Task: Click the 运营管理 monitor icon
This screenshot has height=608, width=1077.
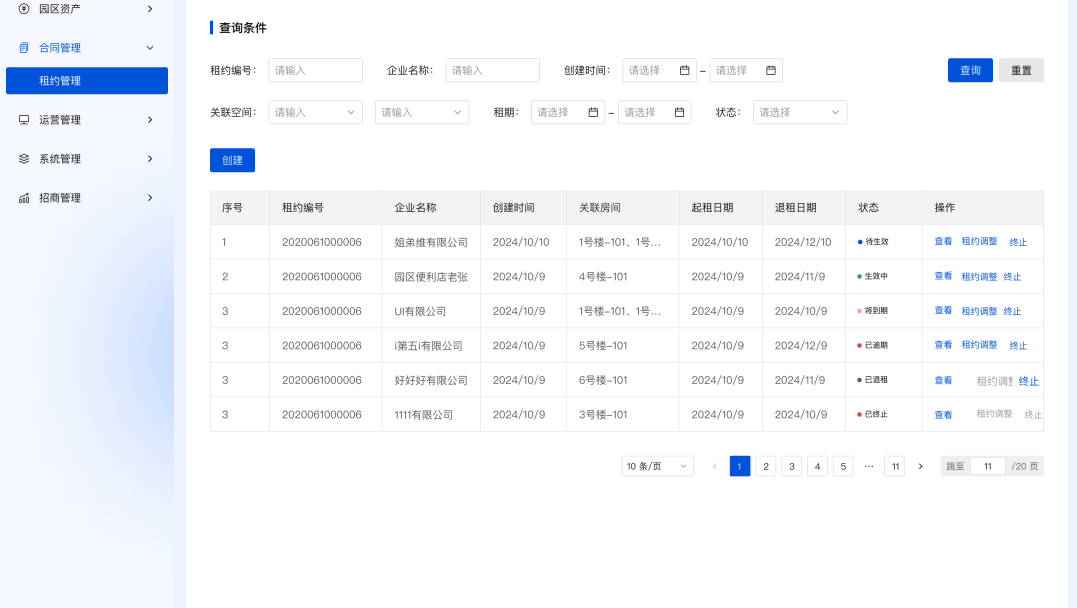Action: (24, 120)
